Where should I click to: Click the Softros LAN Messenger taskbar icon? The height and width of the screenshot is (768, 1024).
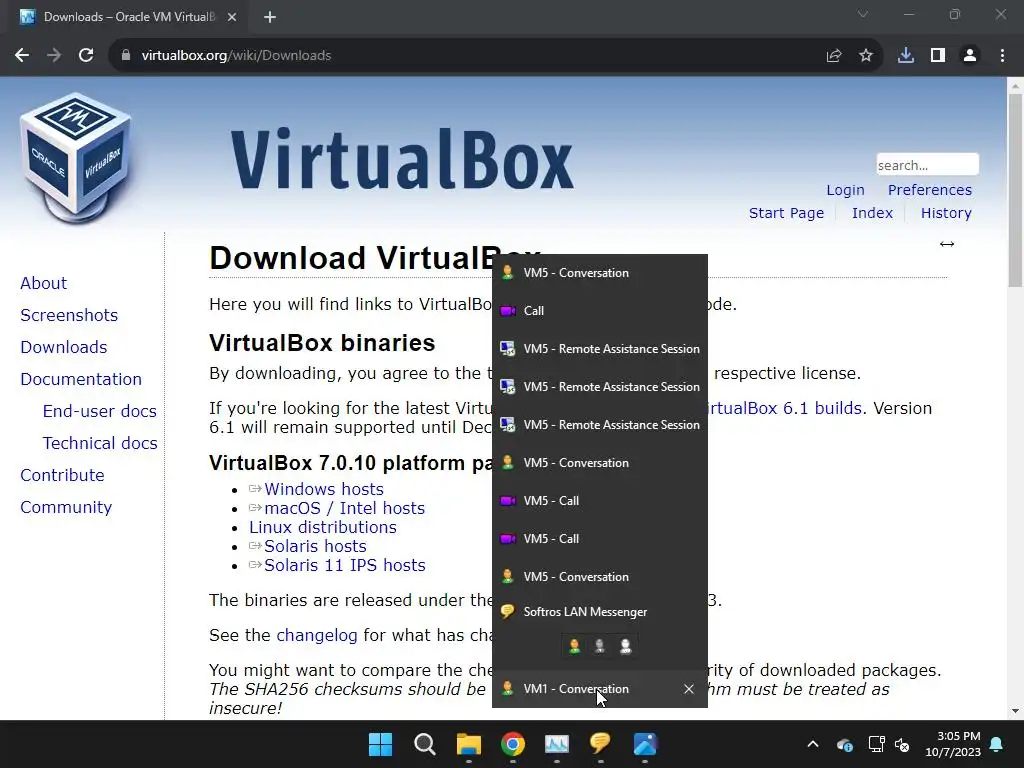(x=600, y=744)
